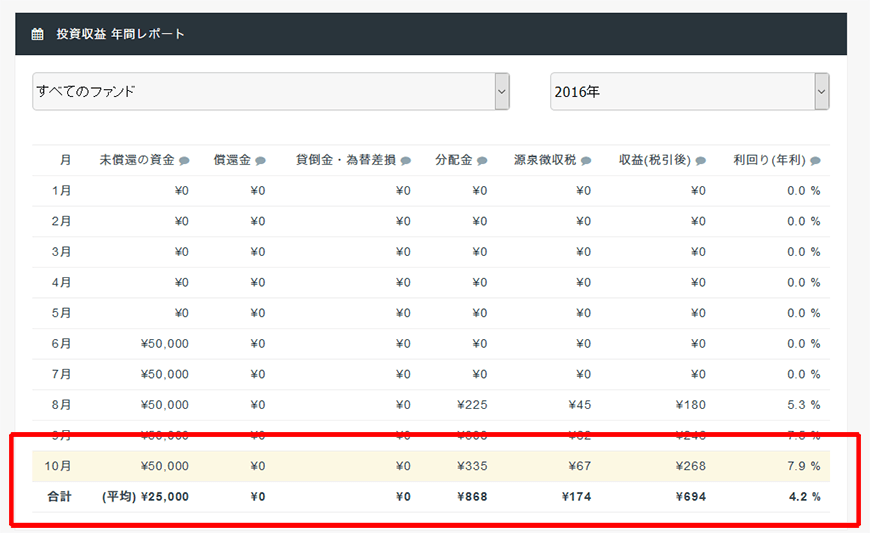Click tooltip bubble next to 未償還の資金
The image size is (870, 533).
pos(184,161)
